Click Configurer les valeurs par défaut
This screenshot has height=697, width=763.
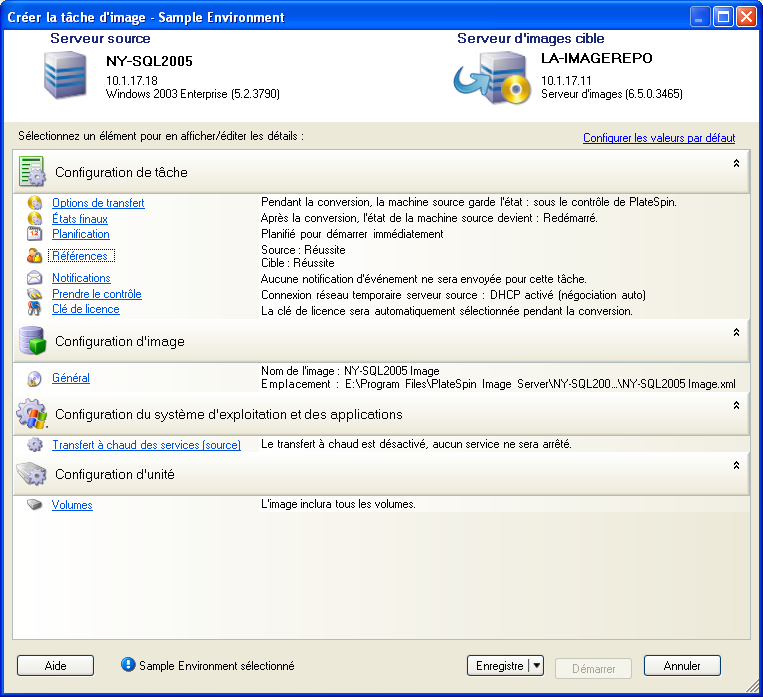[x=659, y=138]
